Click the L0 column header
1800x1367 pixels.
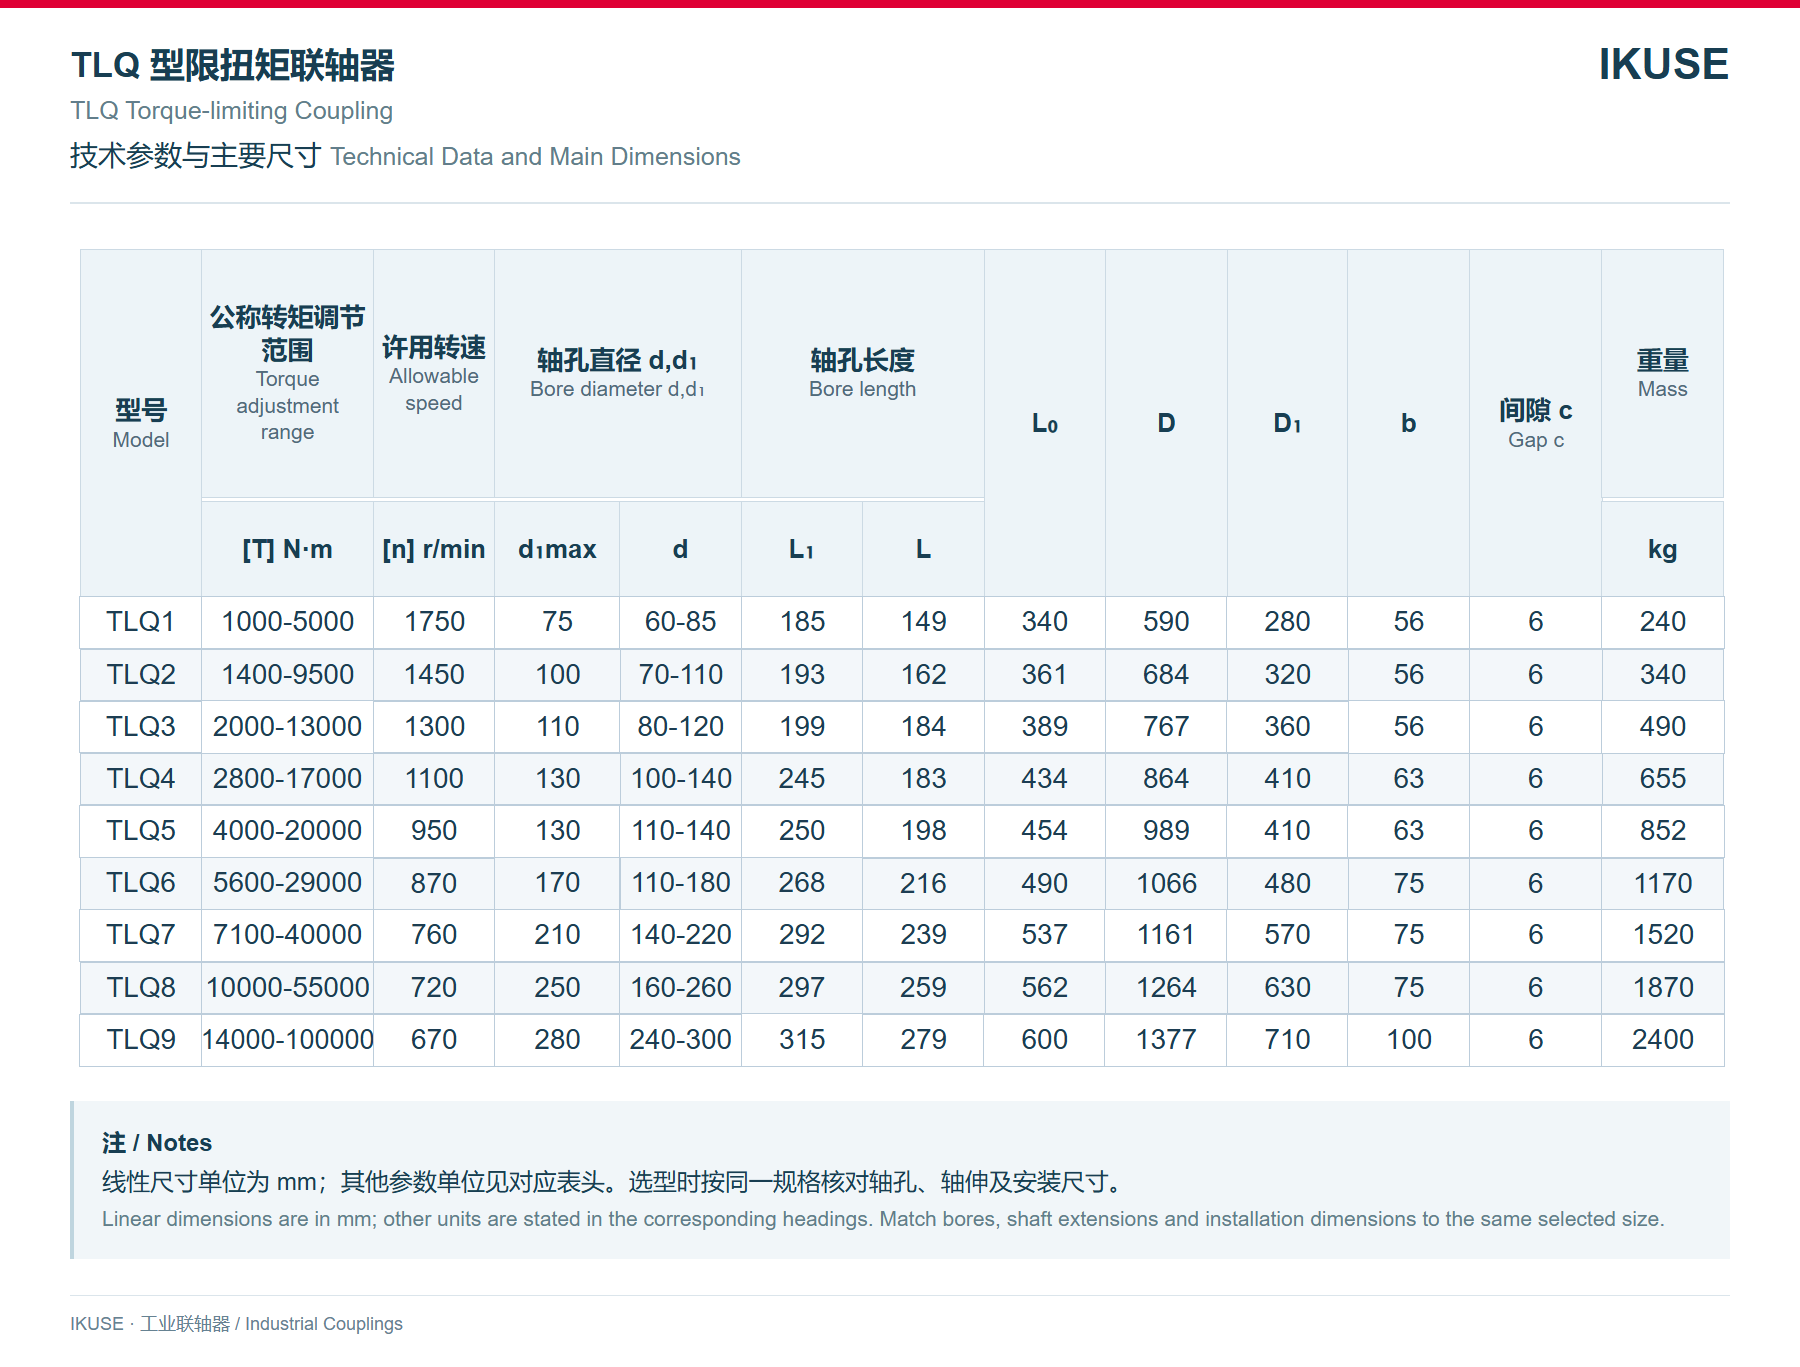pos(1044,423)
